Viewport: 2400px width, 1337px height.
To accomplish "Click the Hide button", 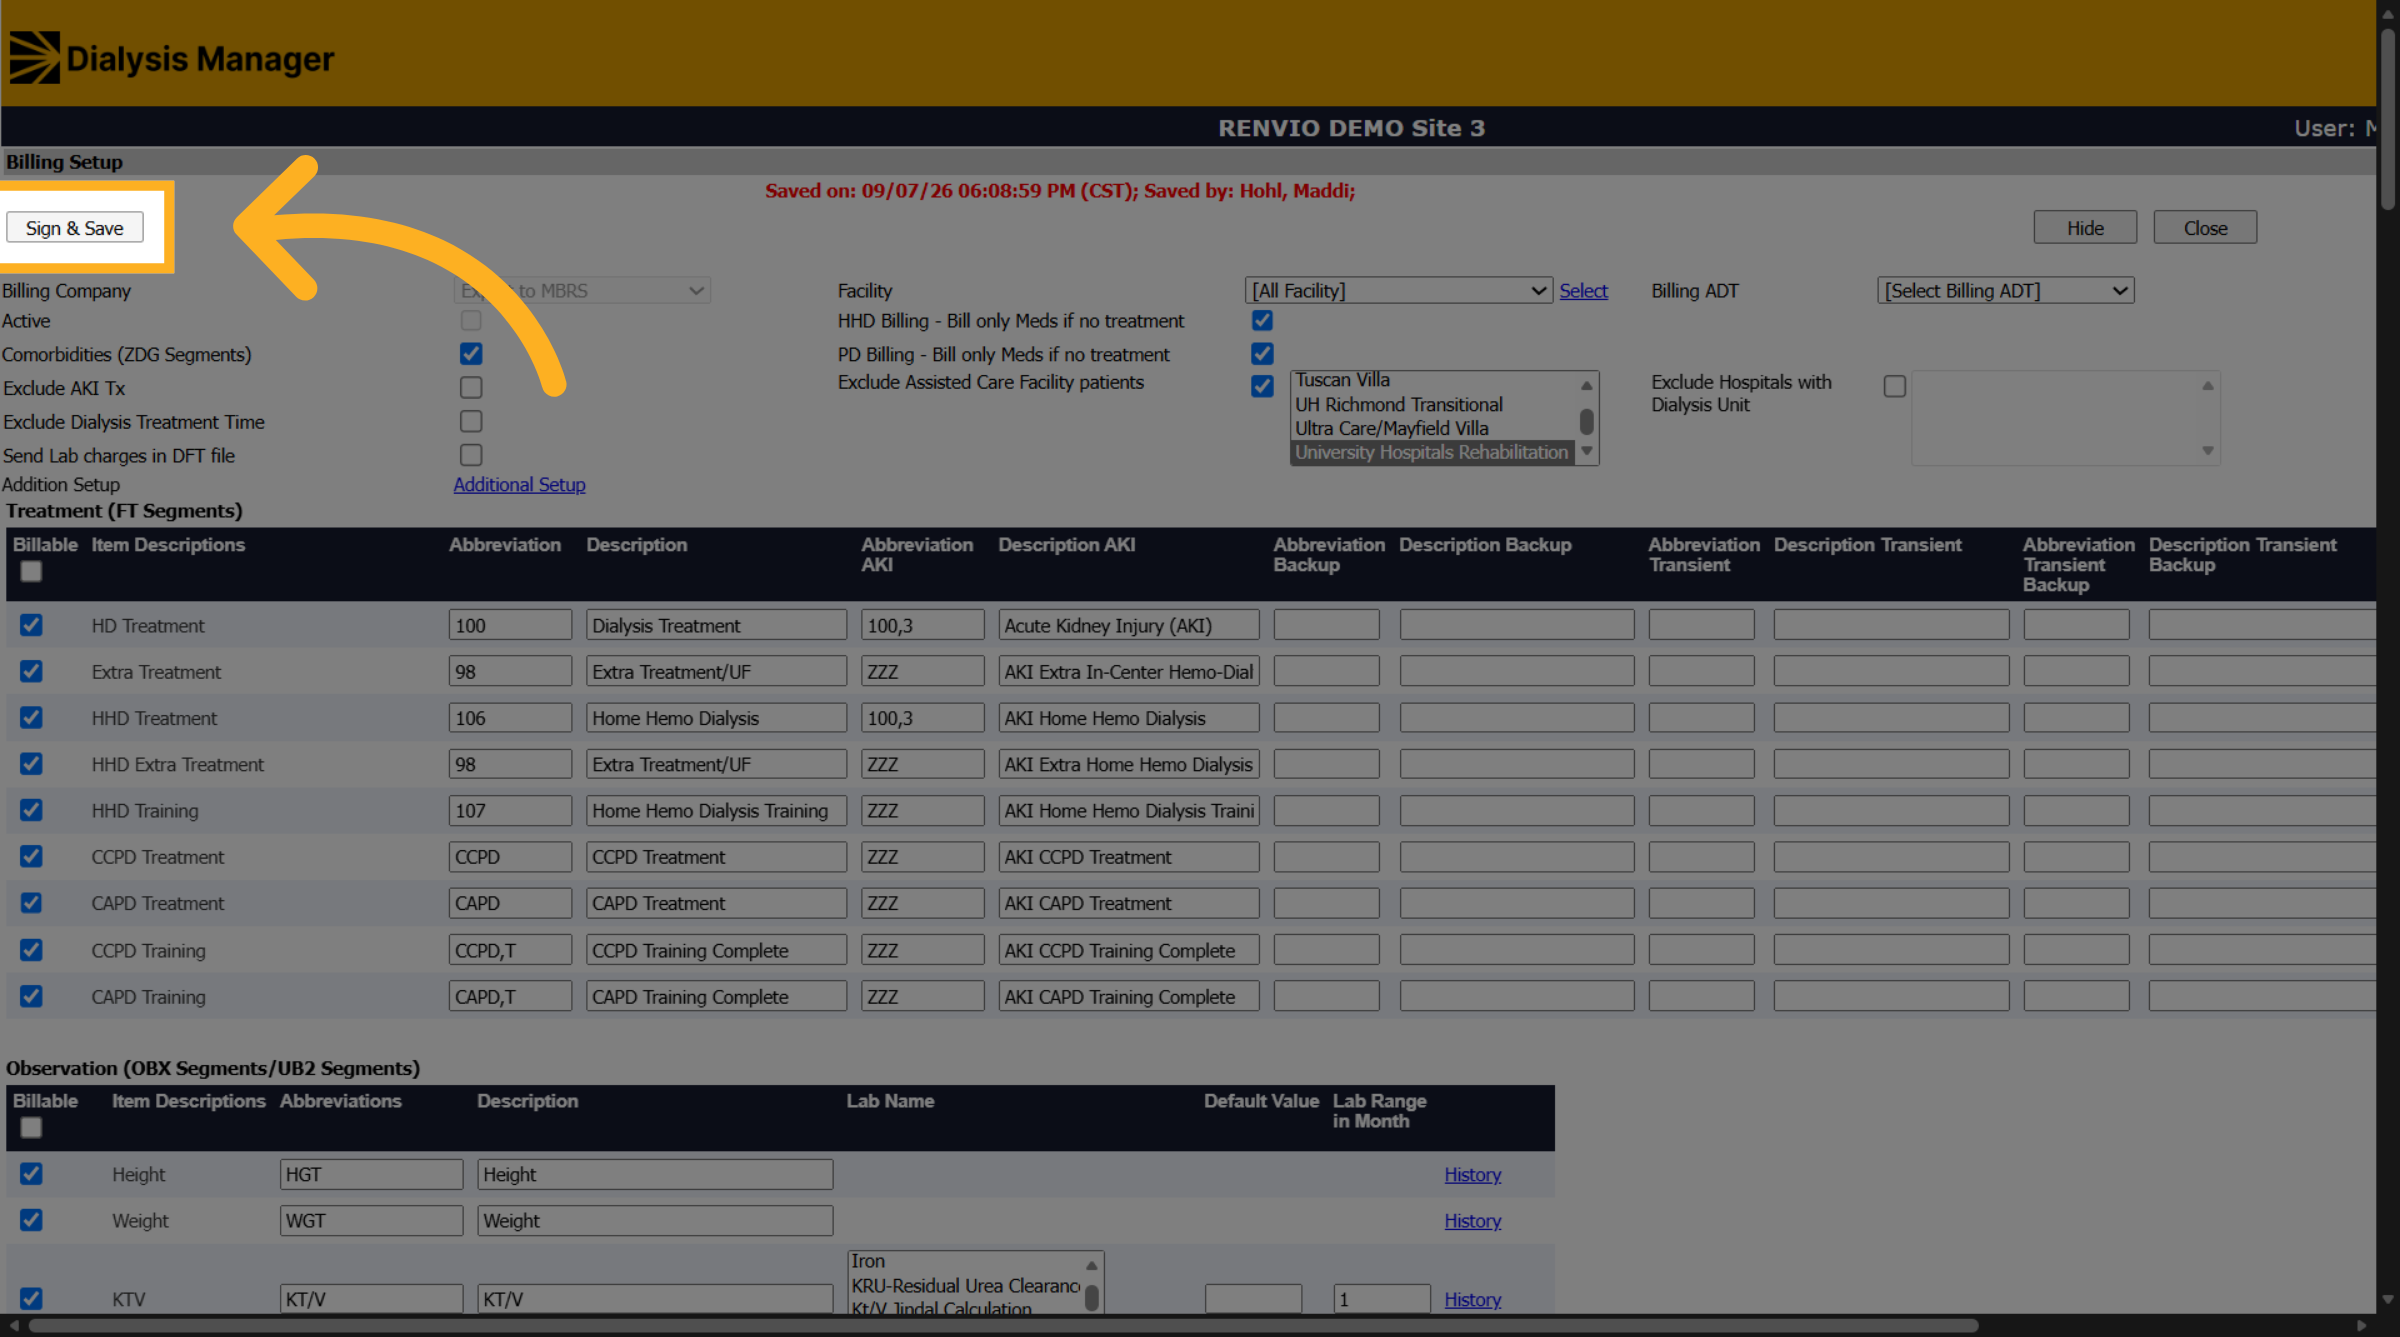I will [2085, 227].
